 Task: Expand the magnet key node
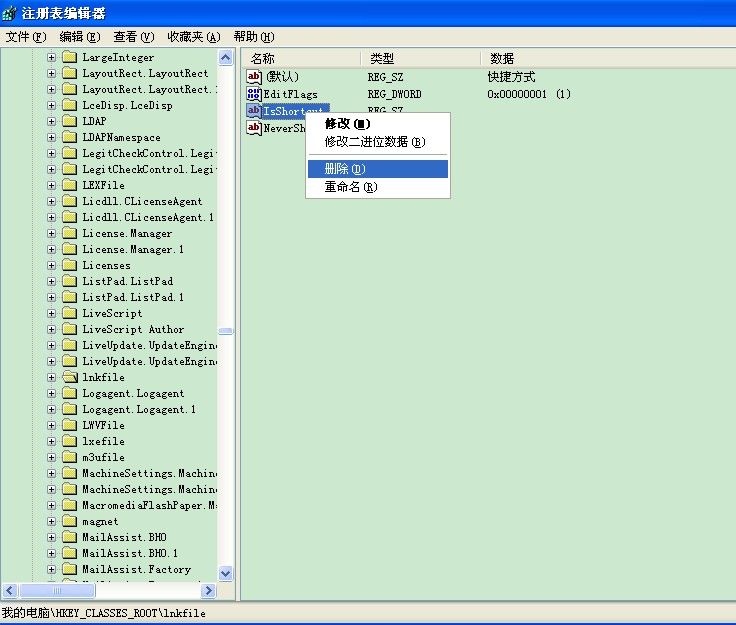[x=51, y=521]
